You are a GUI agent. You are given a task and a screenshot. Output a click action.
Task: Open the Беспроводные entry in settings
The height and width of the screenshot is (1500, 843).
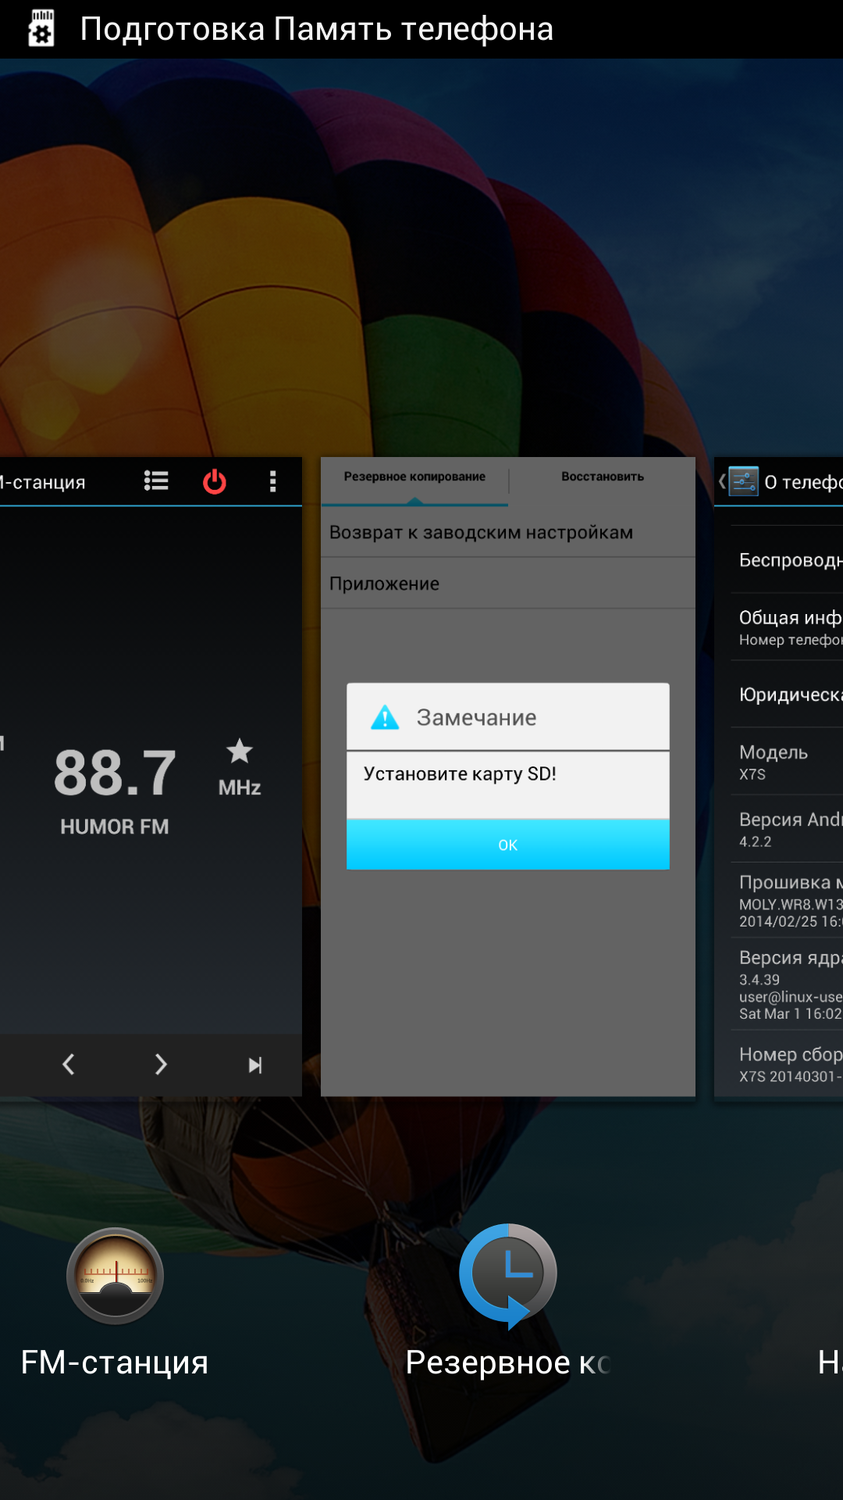786,560
